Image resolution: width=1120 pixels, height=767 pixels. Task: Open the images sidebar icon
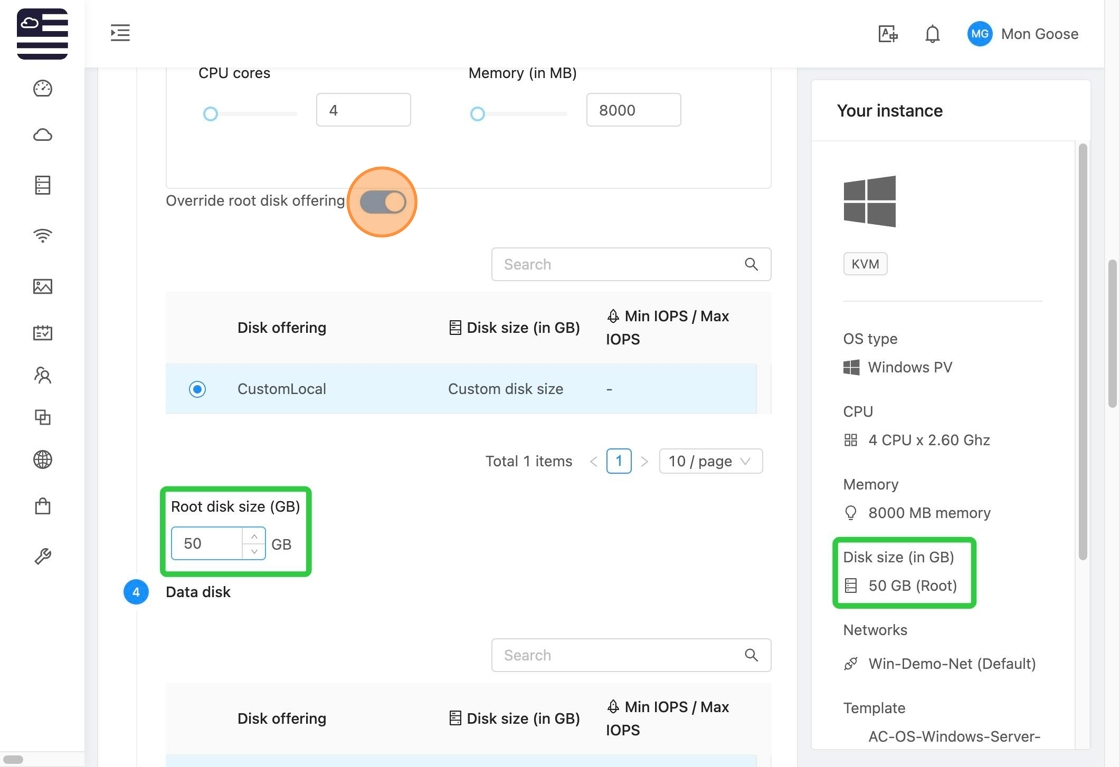click(x=42, y=287)
